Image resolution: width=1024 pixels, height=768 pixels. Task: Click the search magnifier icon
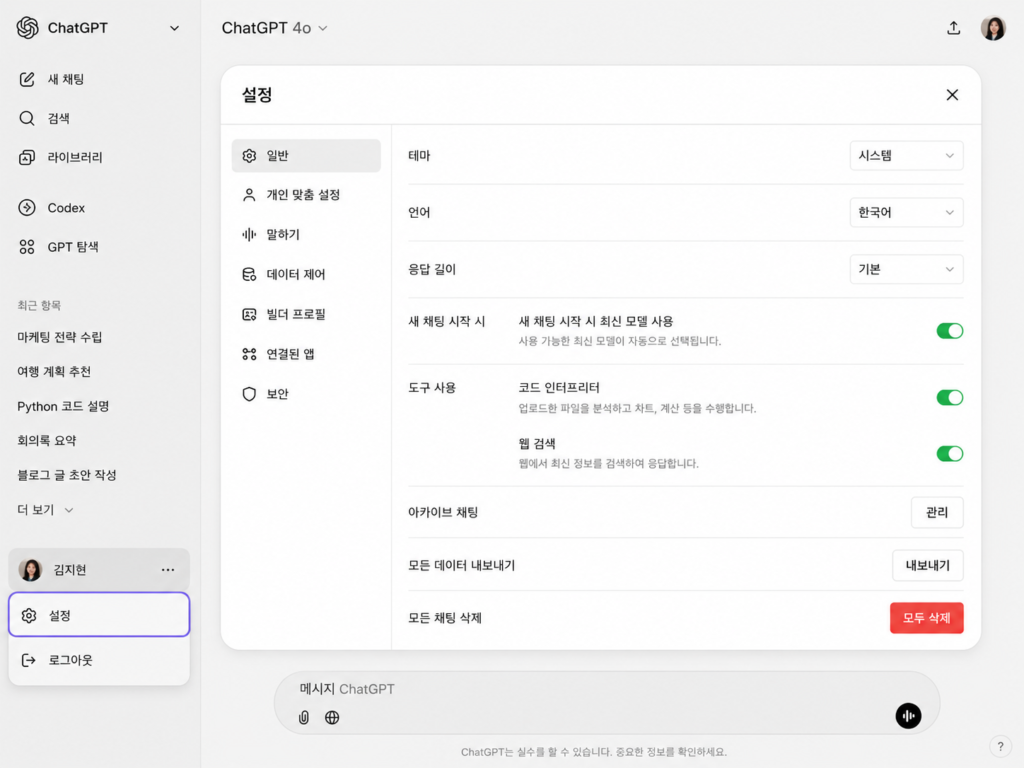27,118
